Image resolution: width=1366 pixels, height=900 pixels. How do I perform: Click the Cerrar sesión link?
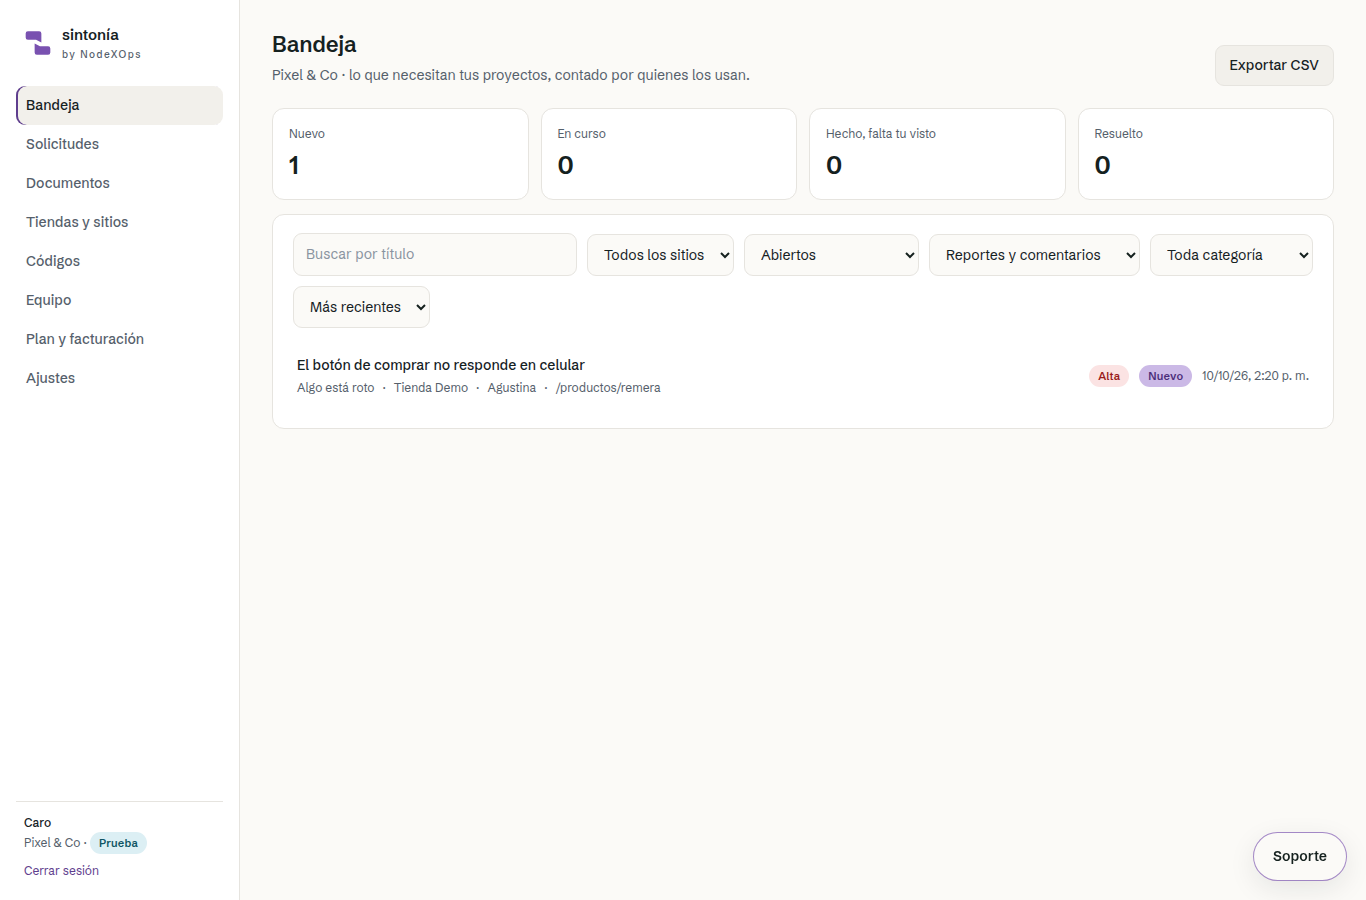pos(61,871)
